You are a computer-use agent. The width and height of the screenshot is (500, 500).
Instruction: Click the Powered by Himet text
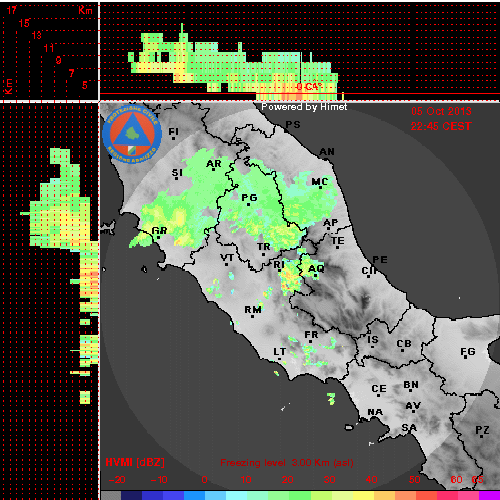click(304, 107)
